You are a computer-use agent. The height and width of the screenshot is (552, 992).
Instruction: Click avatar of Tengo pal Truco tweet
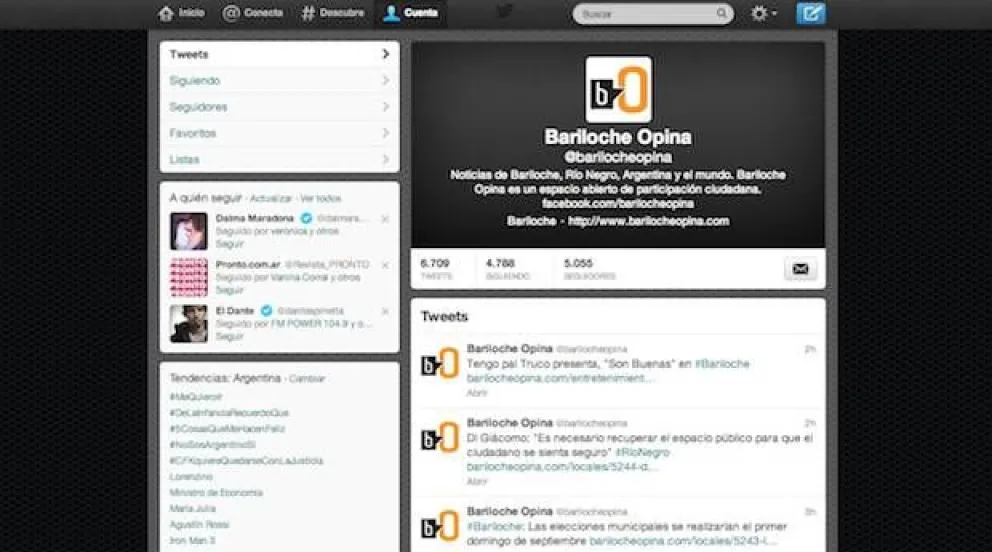pos(440,364)
